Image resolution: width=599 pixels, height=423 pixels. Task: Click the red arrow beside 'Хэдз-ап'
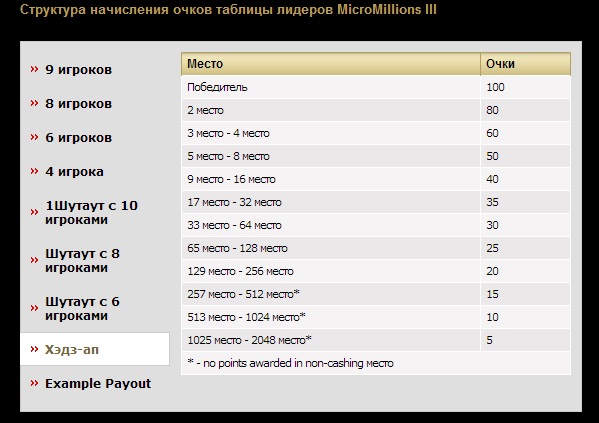(x=34, y=349)
